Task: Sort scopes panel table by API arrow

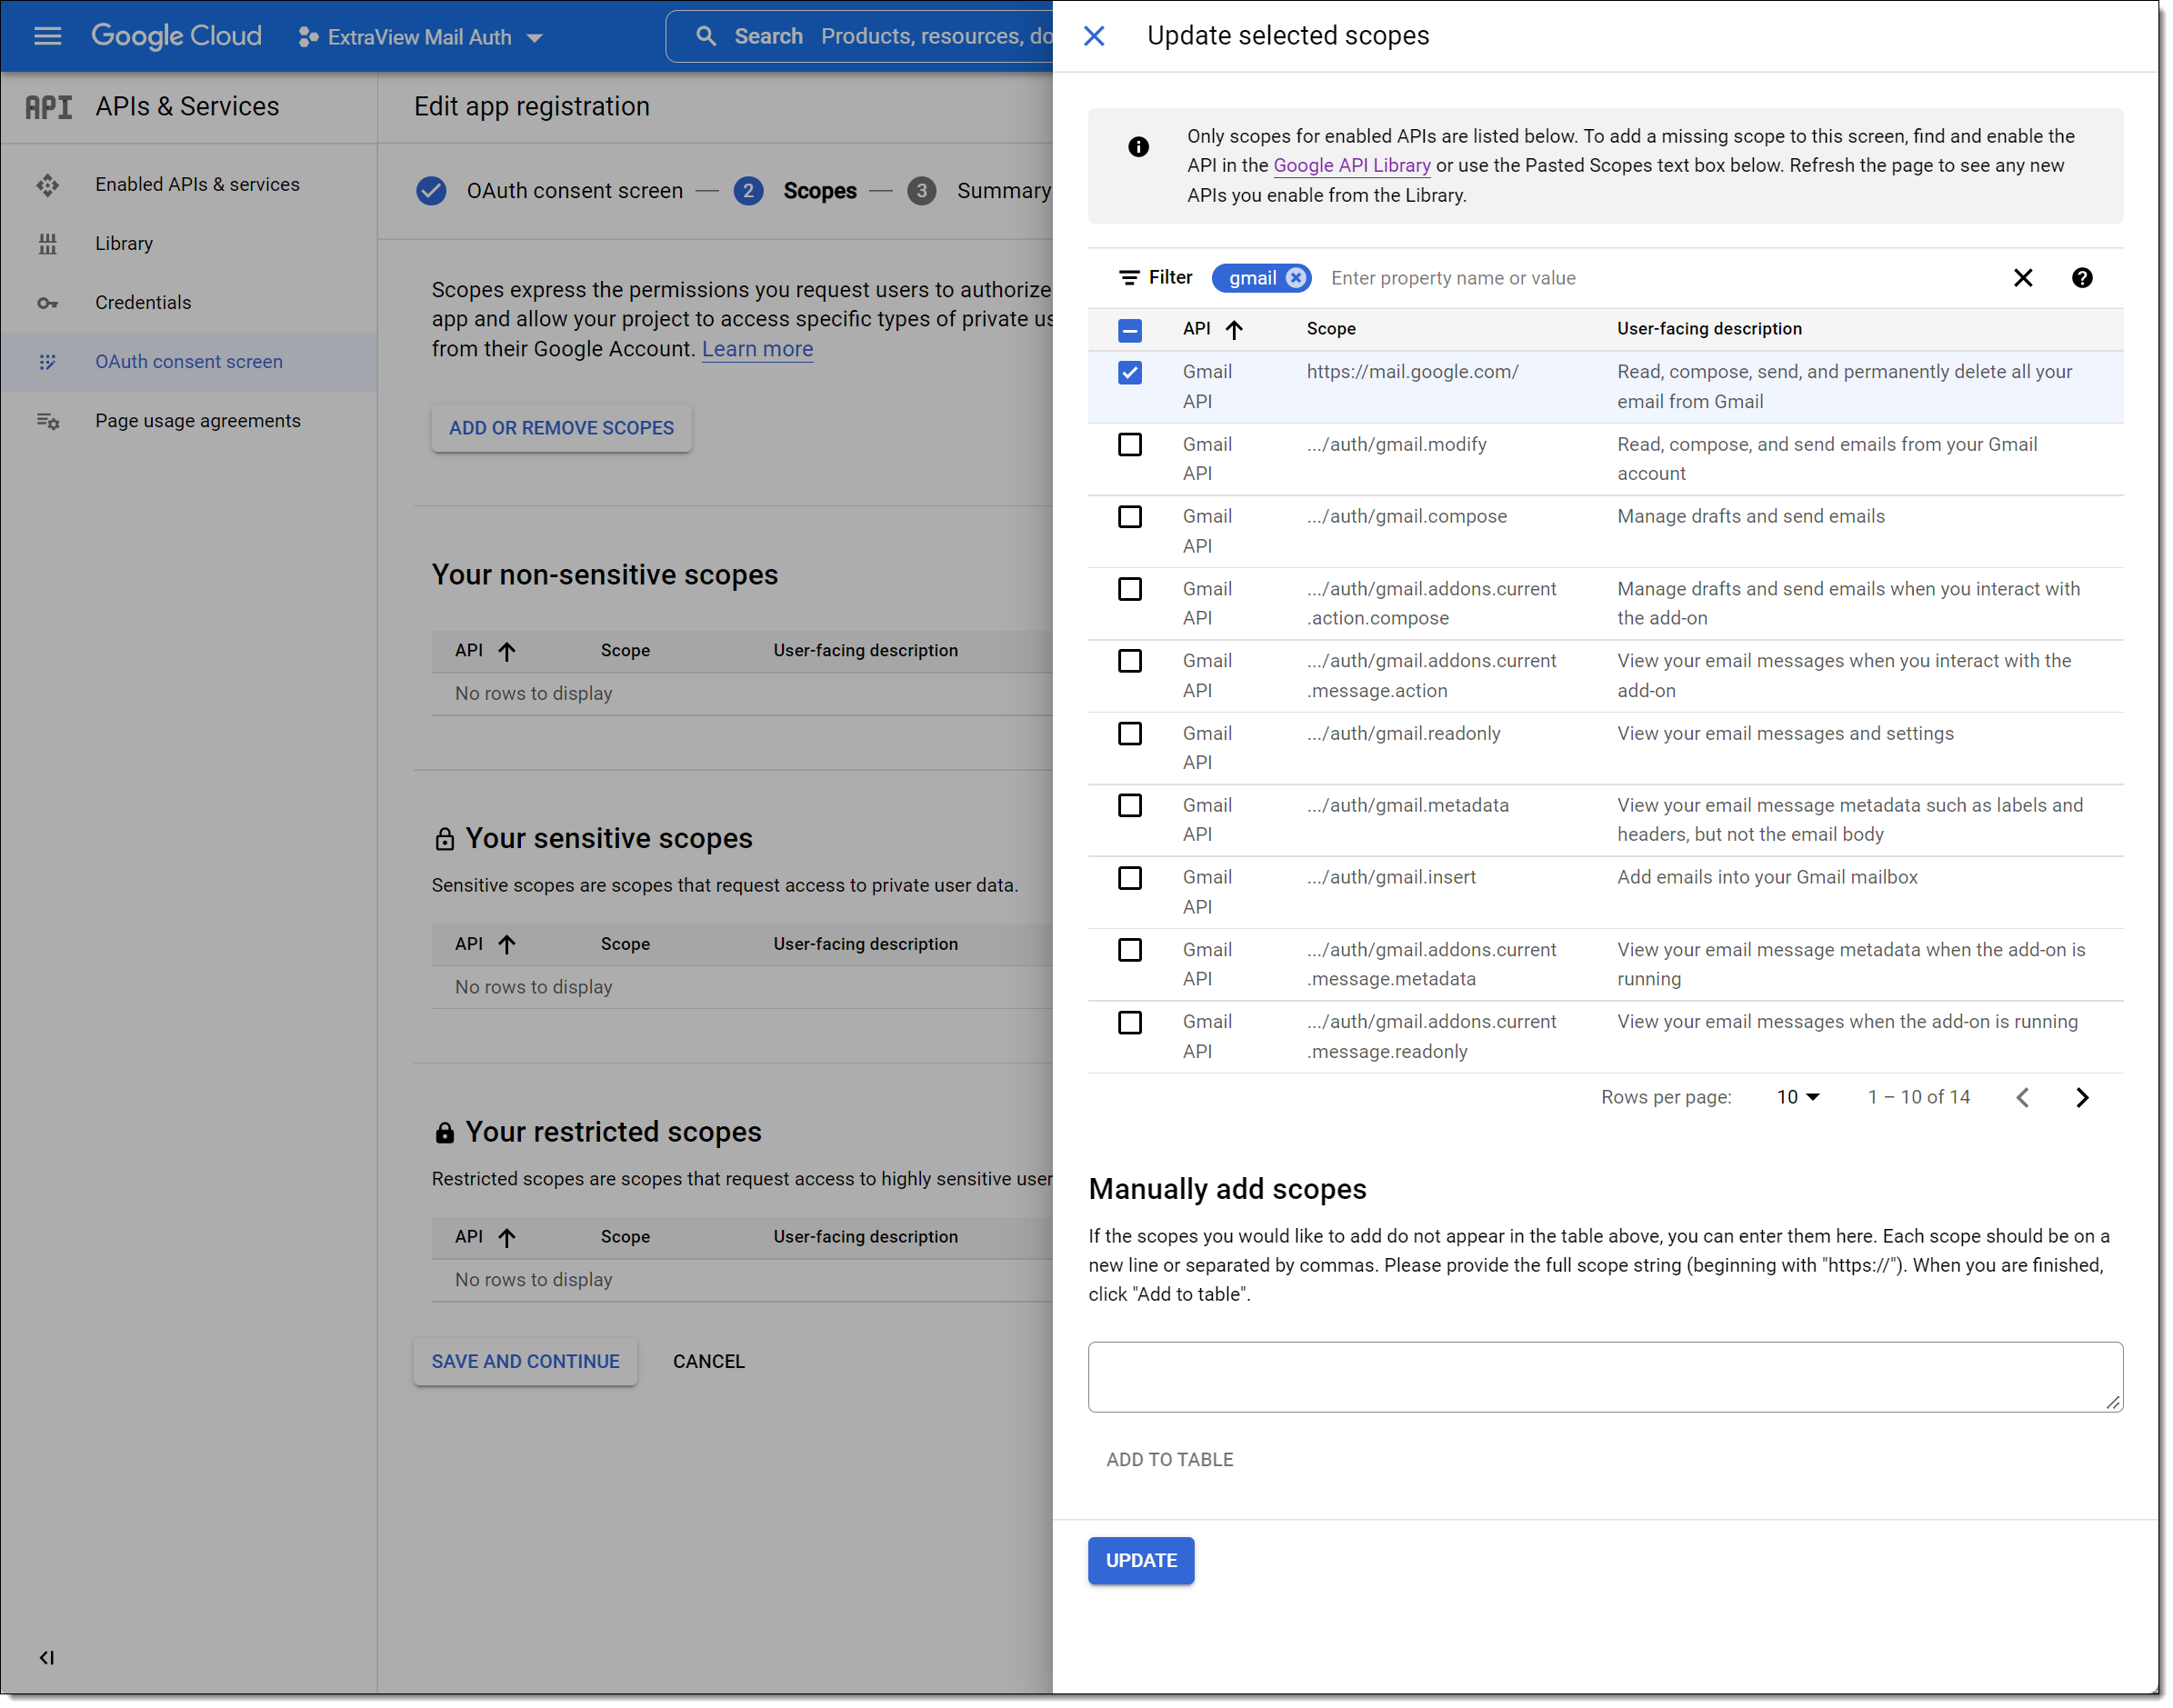Action: point(1234,330)
